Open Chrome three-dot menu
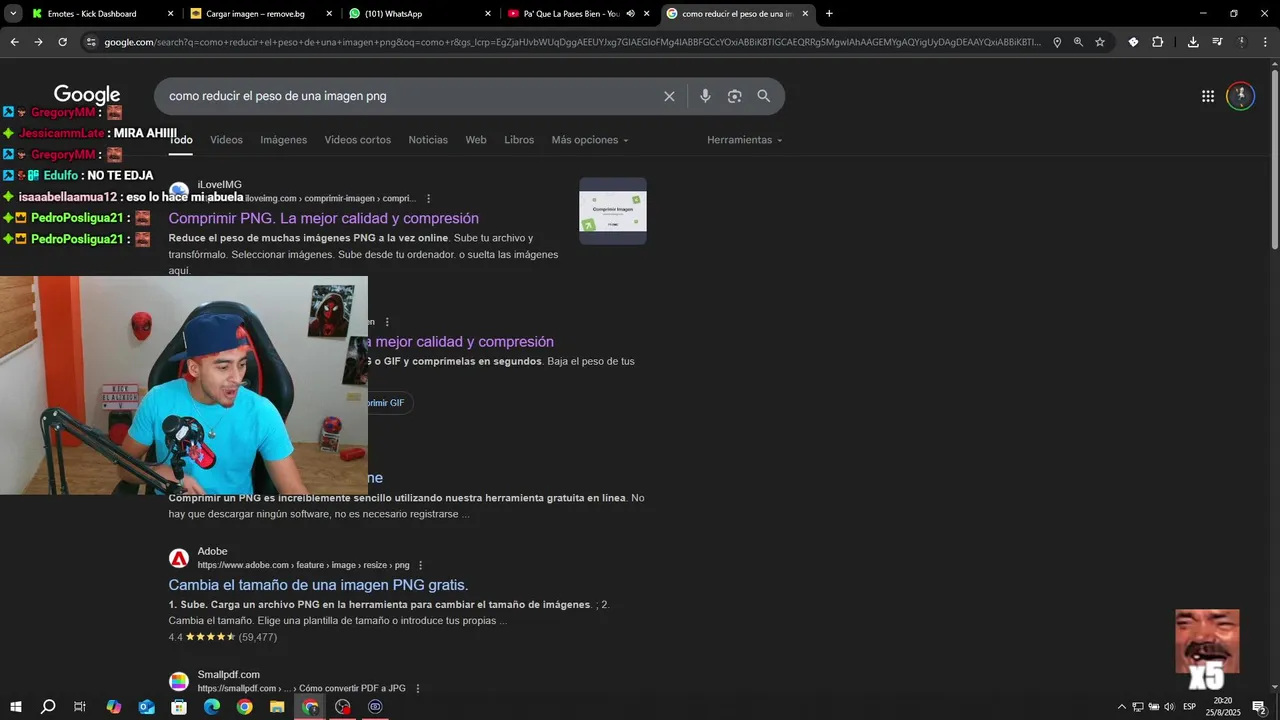The width and height of the screenshot is (1280, 720). [x=1265, y=42]
